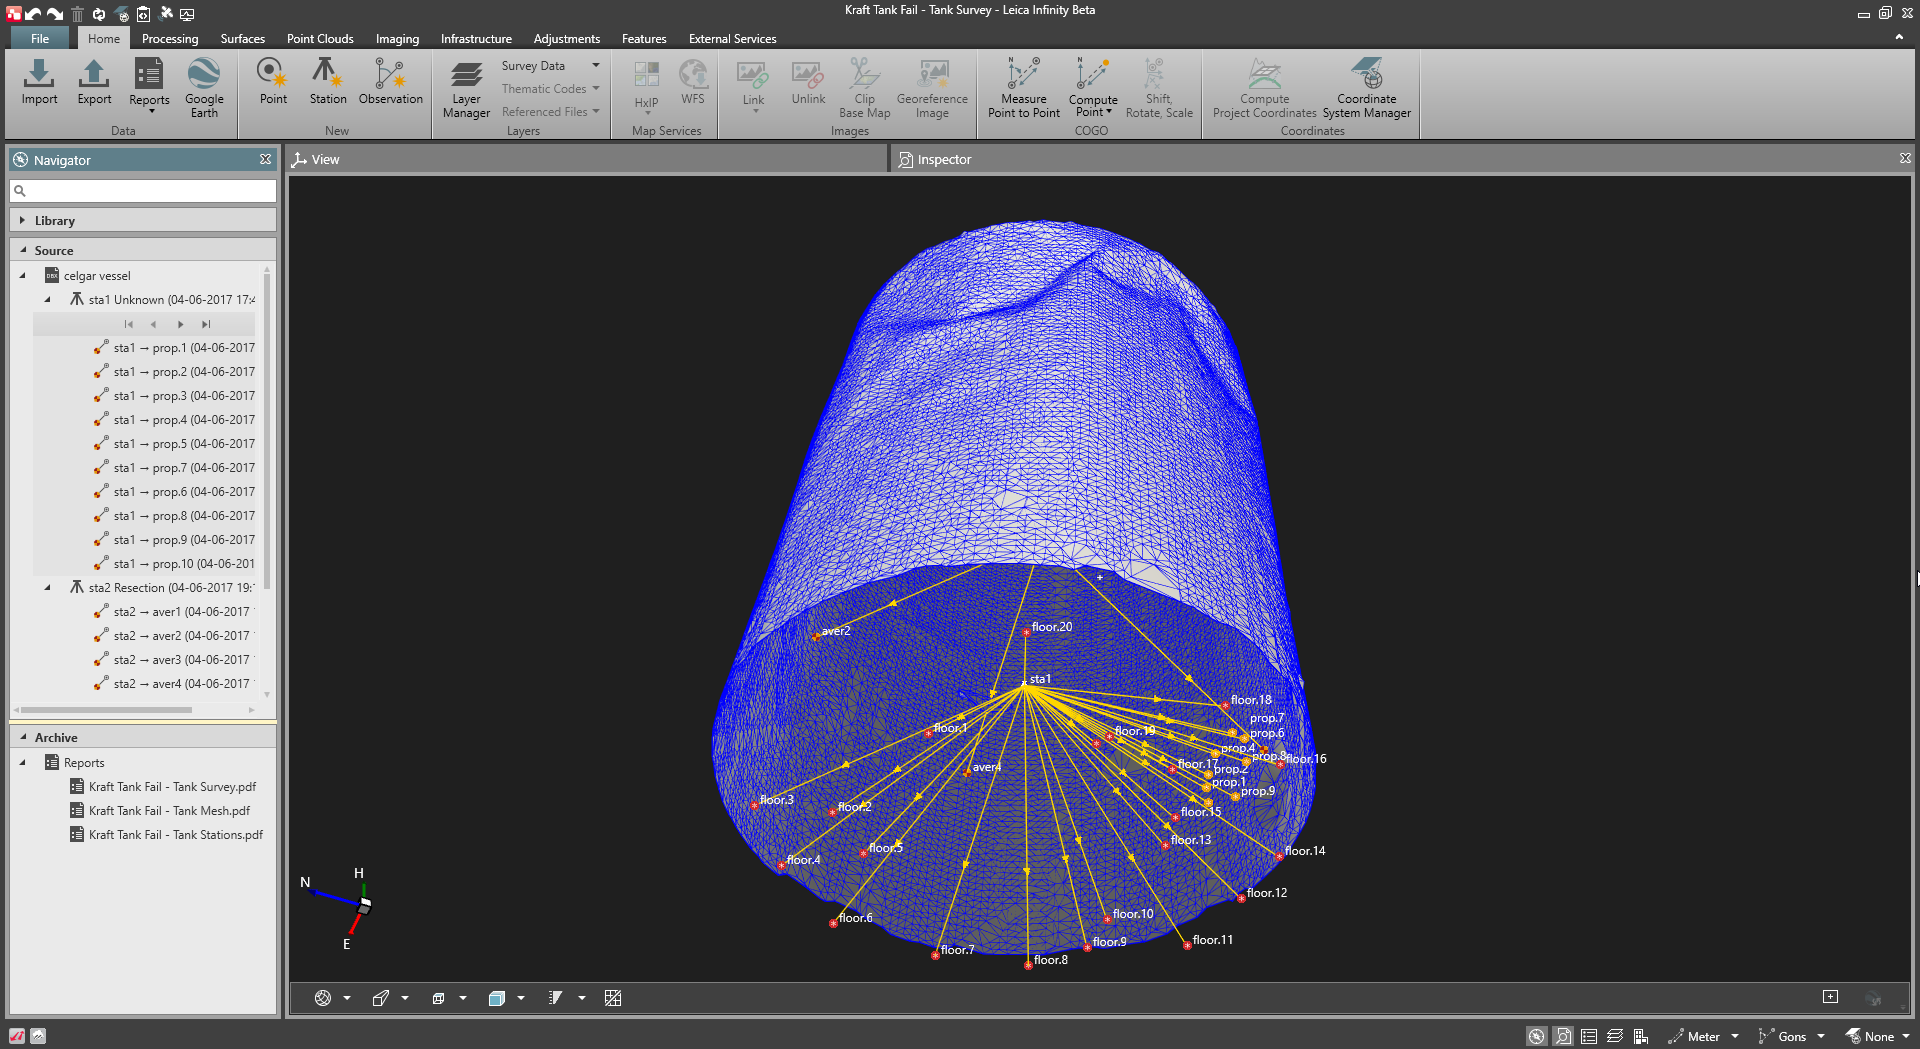Click the Navigator search field
1920x1049 pixels.
coord(143,191)
